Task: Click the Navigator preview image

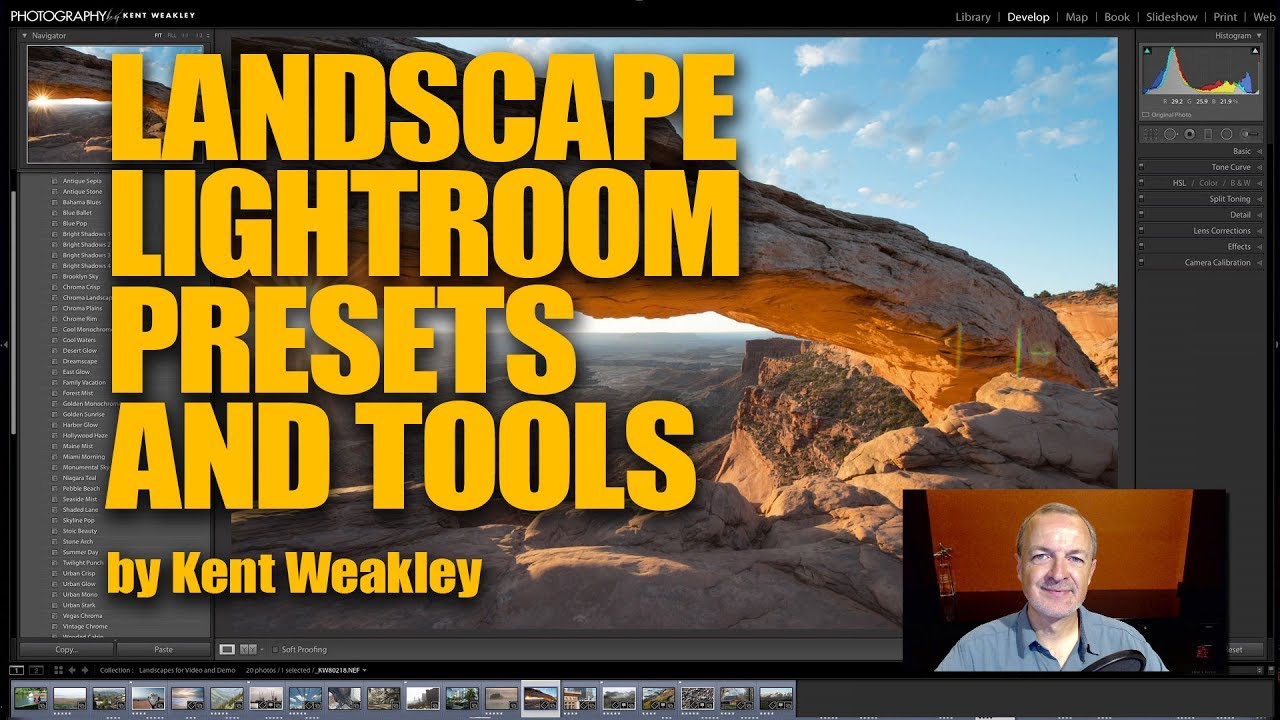Action: pyautogui.click(x=115, y=104)
